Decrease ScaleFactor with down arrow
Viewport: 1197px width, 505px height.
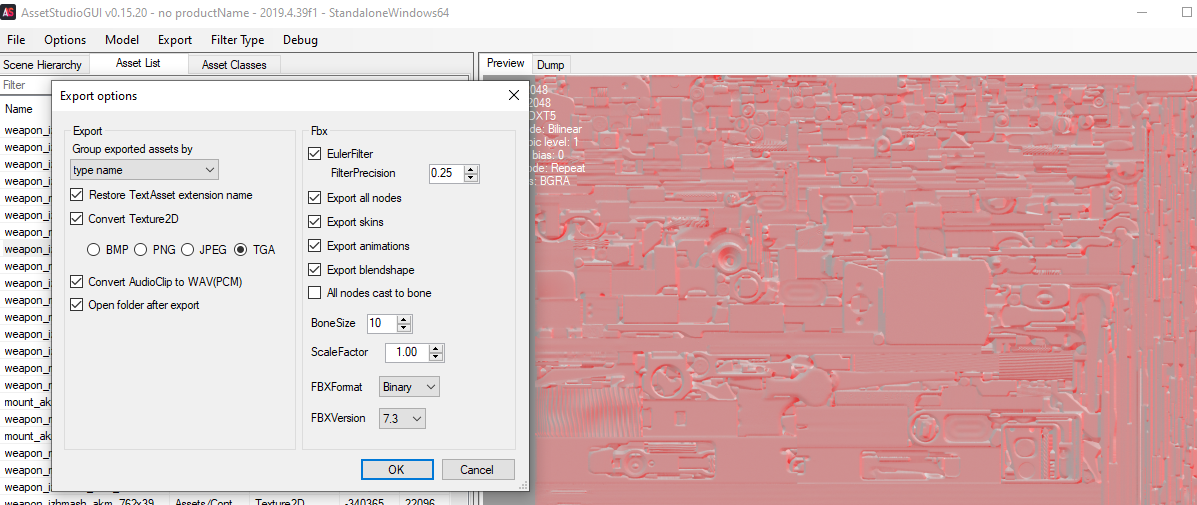point(436,357)
